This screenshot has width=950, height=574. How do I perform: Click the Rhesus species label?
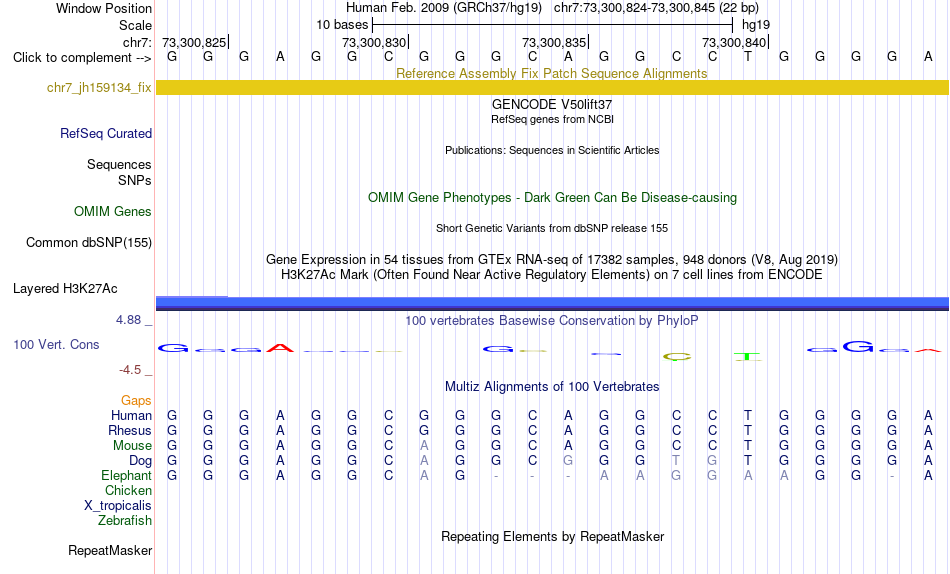pyautogui.click(x=130, y=430)
